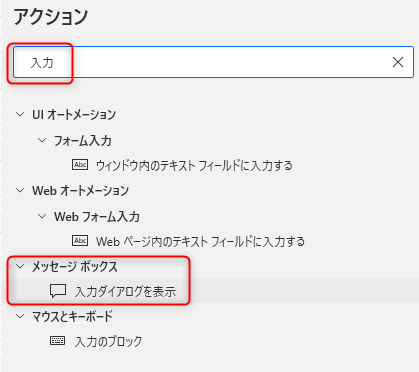The image size is (419, 372).
Task: Collapse the メッセージ ボックス group chevron
Action: tap(20, 266)
